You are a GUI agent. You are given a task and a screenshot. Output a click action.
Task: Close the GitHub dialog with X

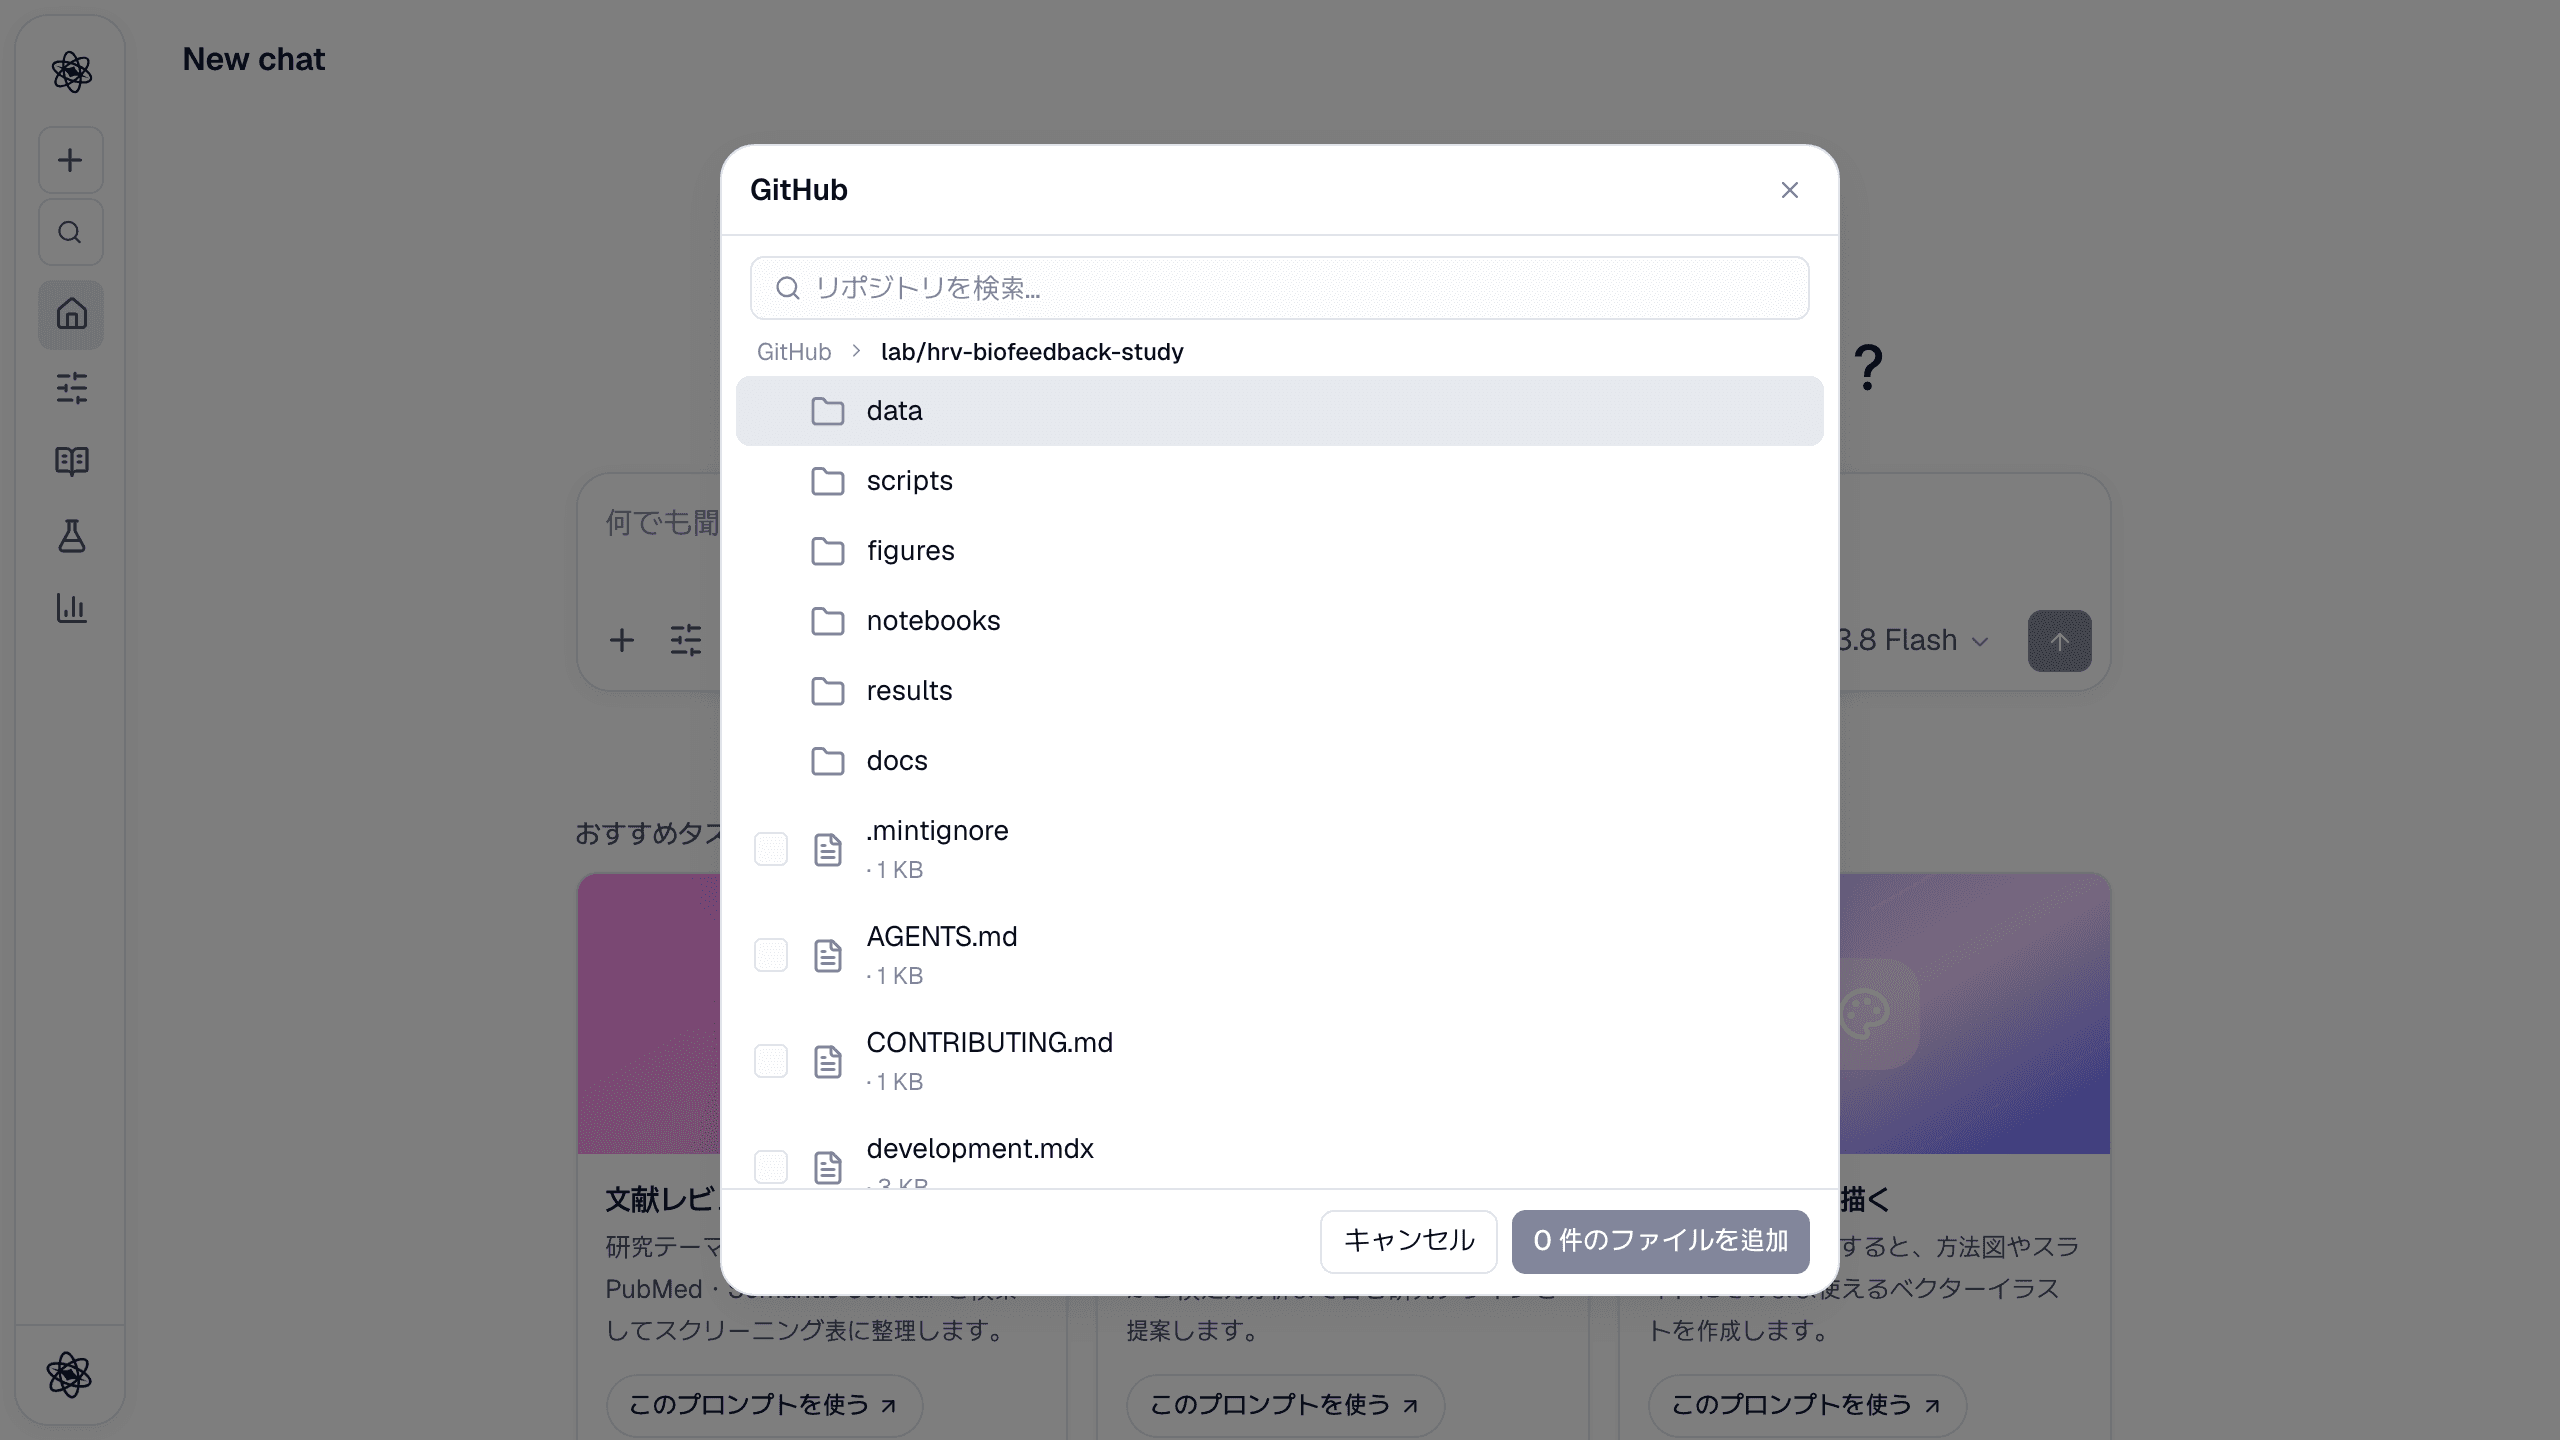(x=1790, y=190)
